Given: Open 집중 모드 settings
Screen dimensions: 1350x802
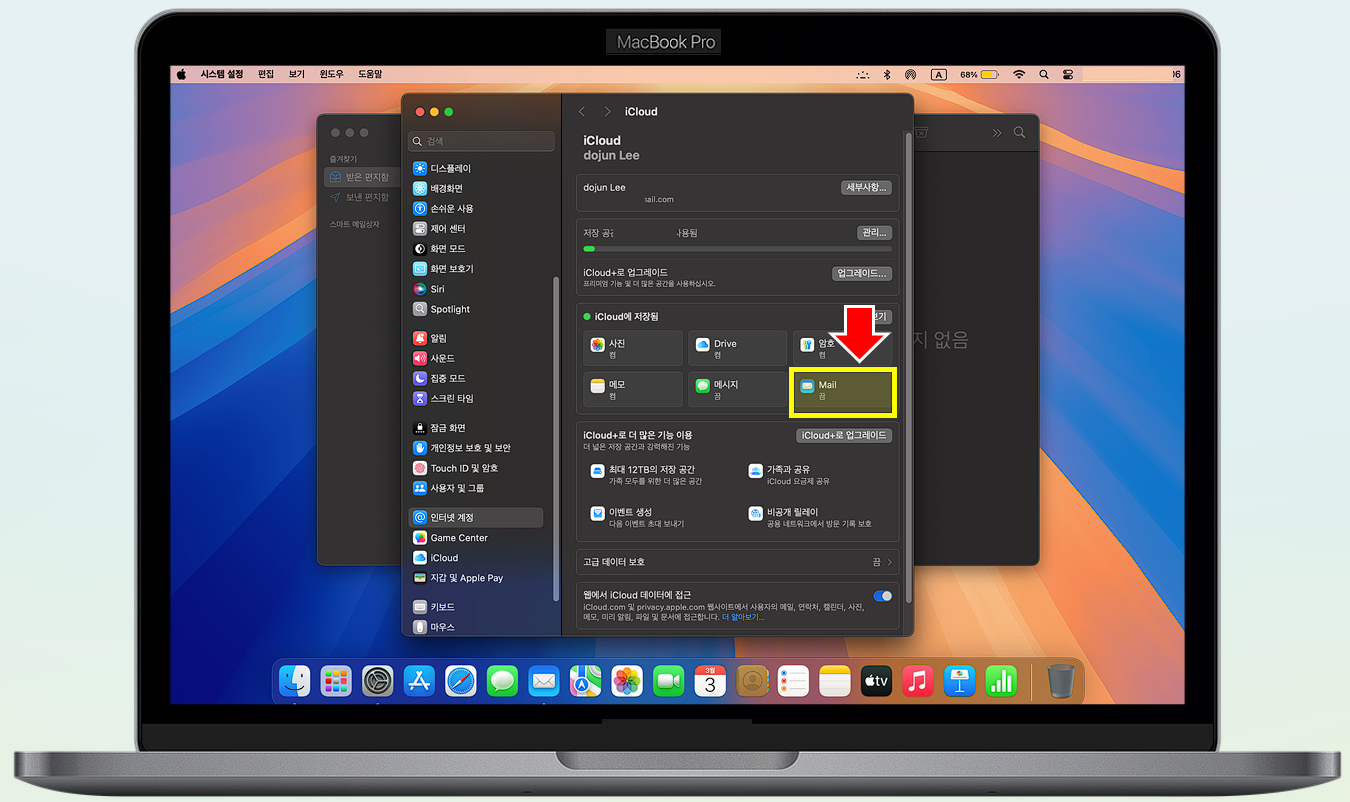Looking at the screenshot, I should click(x=440, y=378).
